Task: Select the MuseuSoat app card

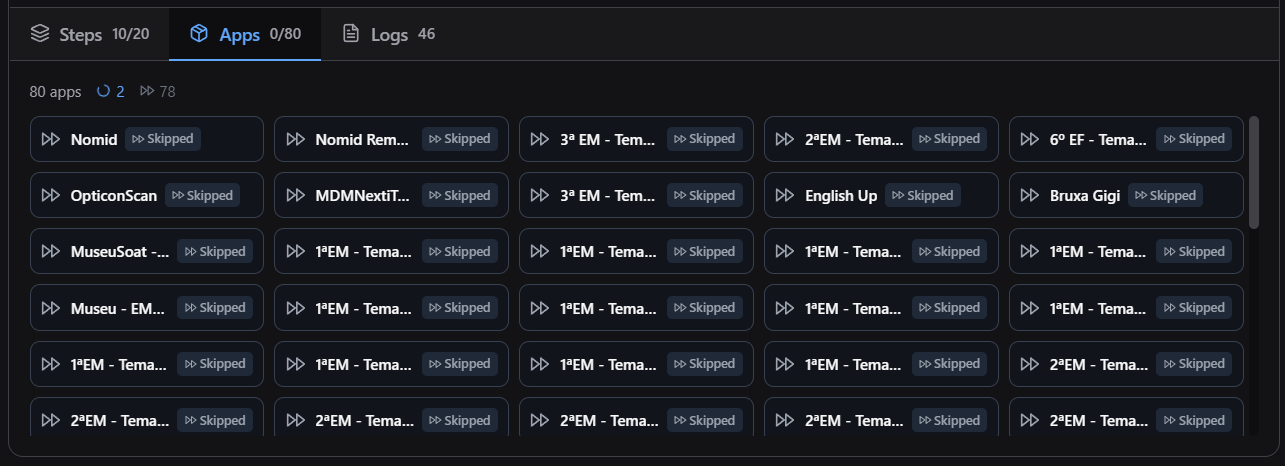Action: pyautogui.click(x=147, y=252)
